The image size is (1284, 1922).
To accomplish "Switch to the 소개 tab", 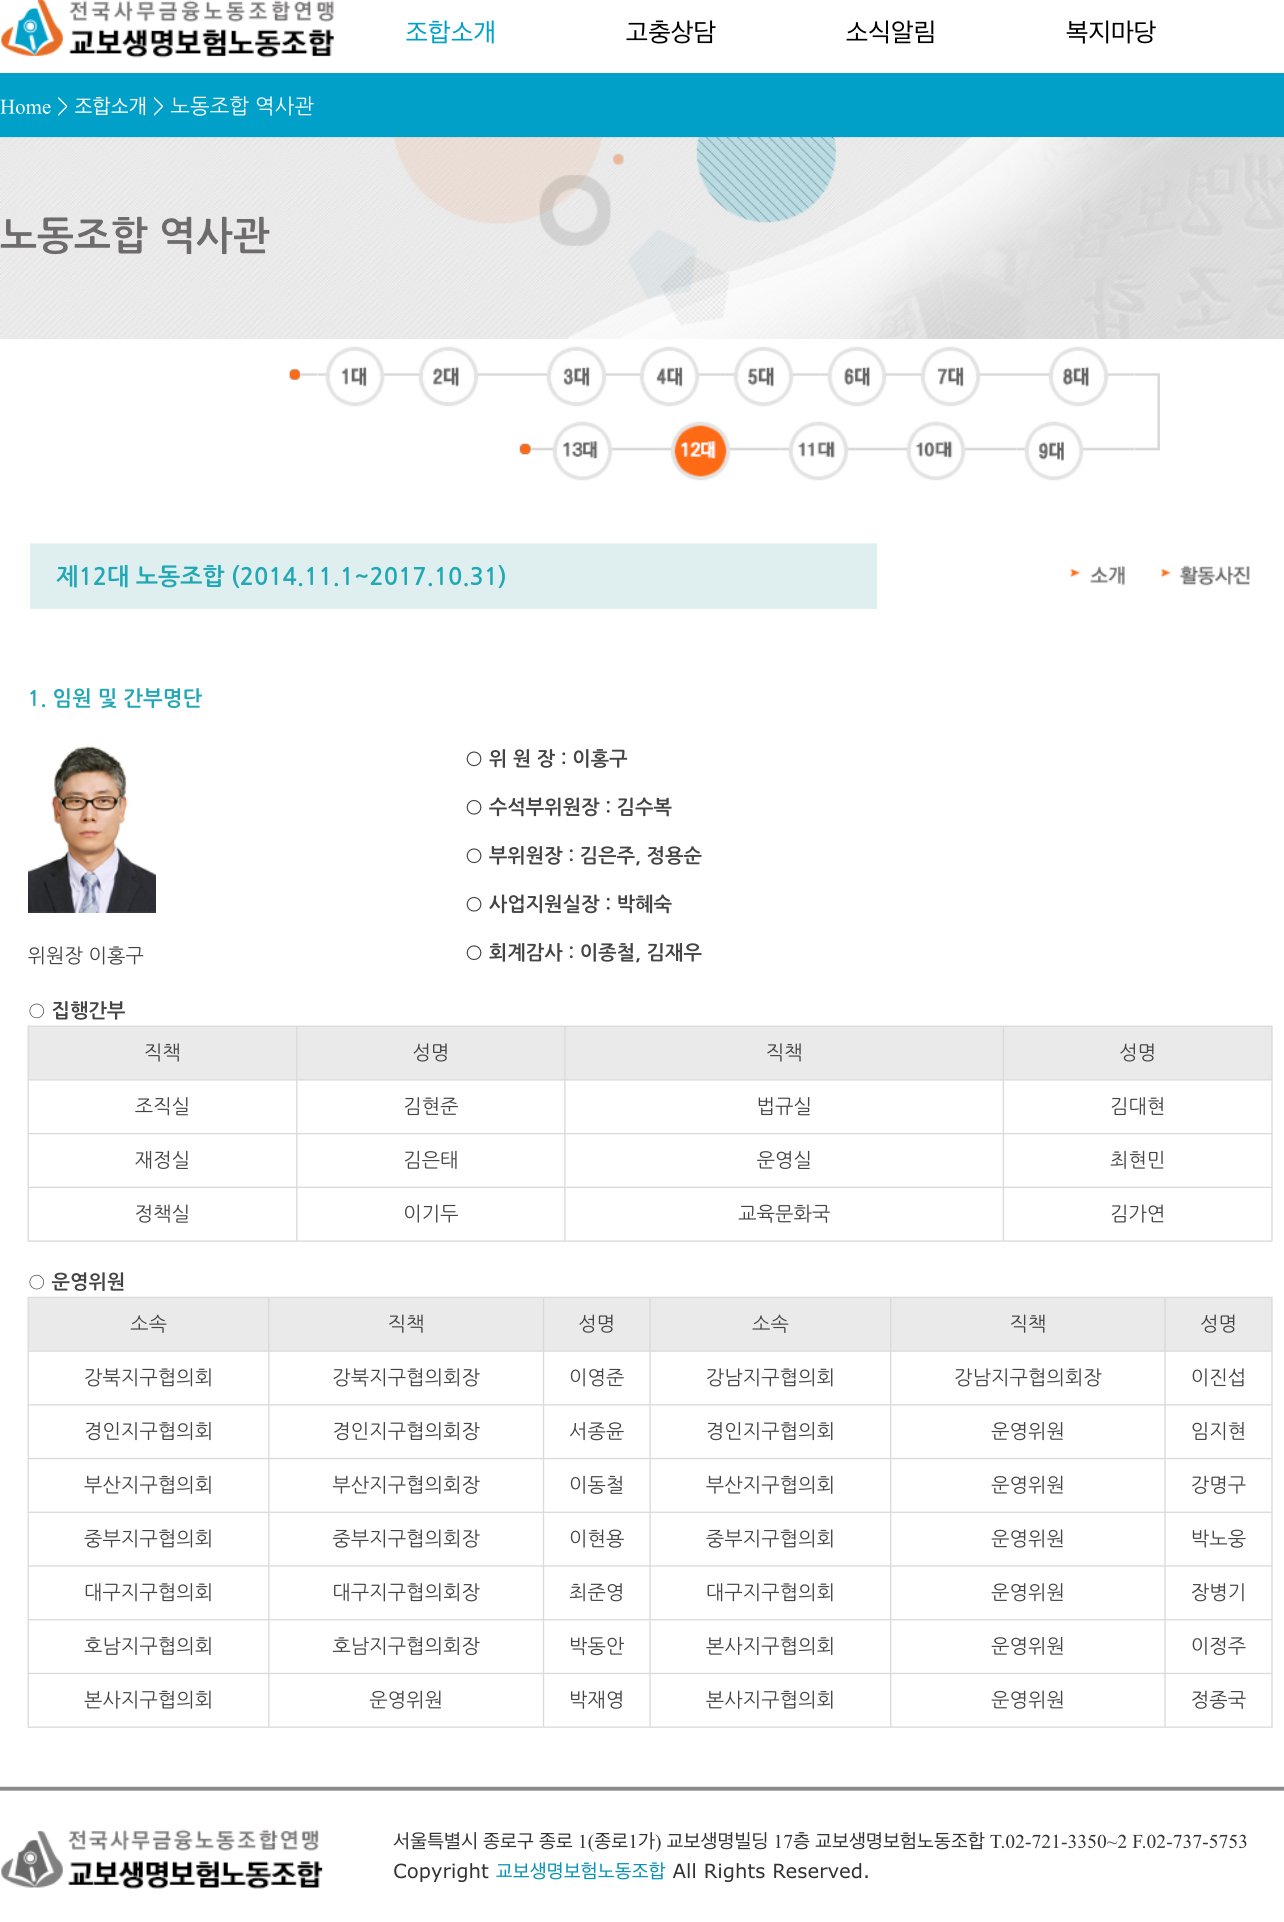I will (x=1099, y=575).
